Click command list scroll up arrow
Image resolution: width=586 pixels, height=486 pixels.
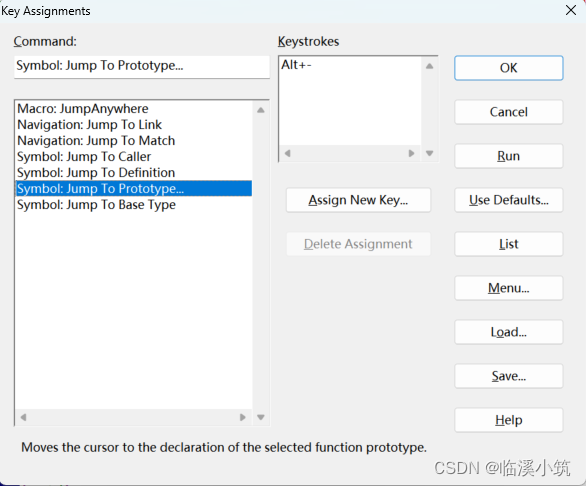point(261,110)
